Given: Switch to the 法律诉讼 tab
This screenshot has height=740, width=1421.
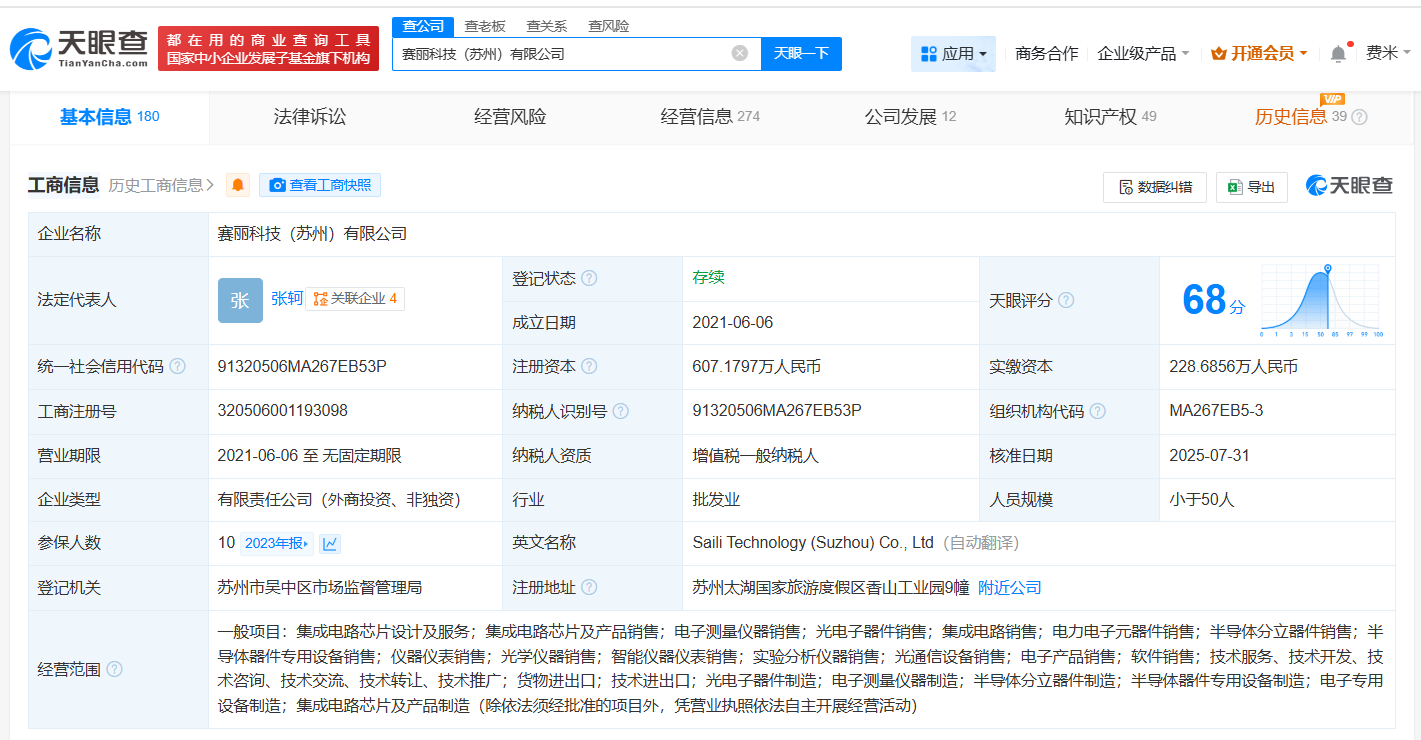Looking at the screenshot, I should 310,117.
